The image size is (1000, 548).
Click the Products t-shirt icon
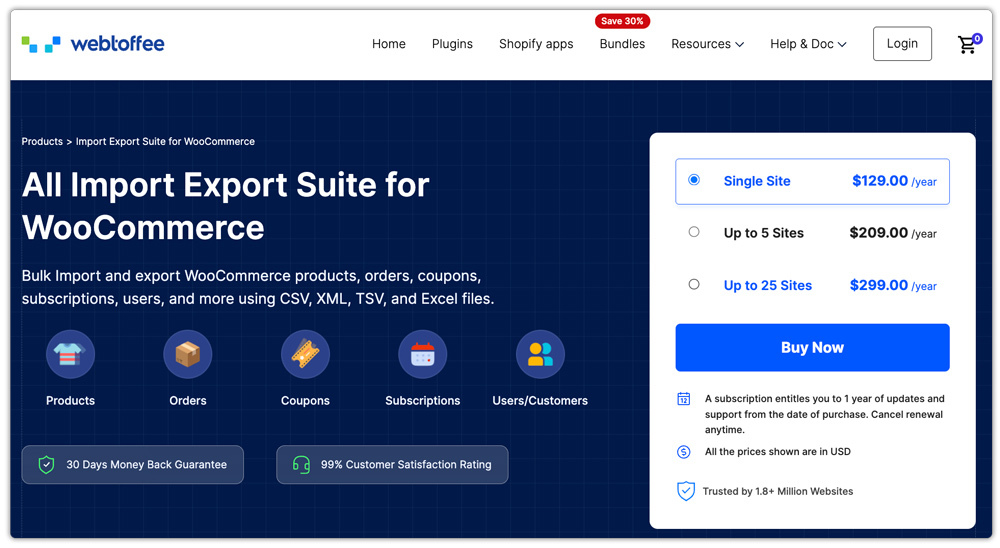point(70,354)
